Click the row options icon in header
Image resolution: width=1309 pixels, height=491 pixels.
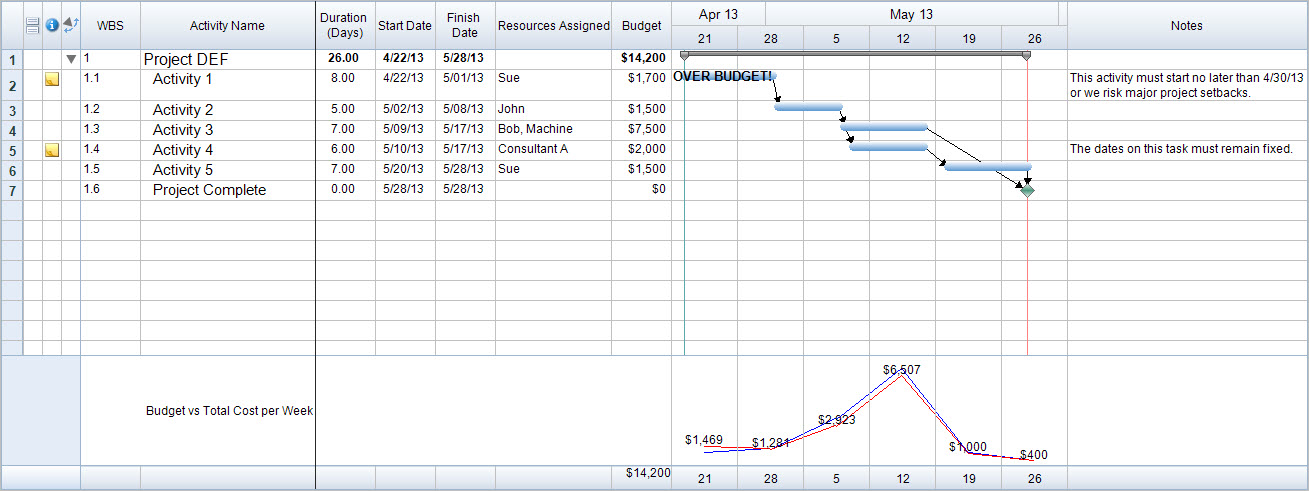(x=32, y=25)
